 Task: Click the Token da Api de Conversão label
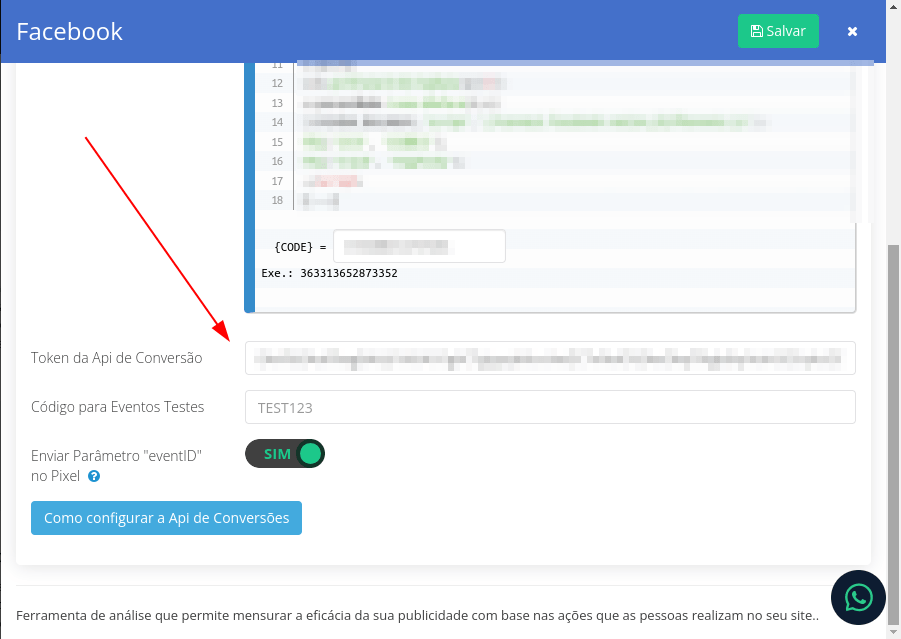pyautogui.click(x=117, y=358)
